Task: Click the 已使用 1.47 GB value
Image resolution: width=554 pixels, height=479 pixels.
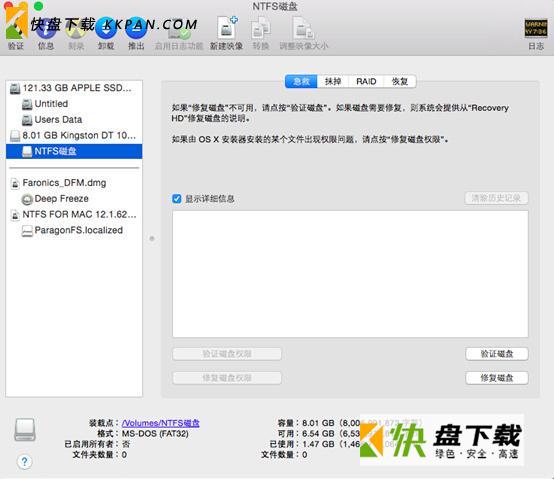Action: 318,444
